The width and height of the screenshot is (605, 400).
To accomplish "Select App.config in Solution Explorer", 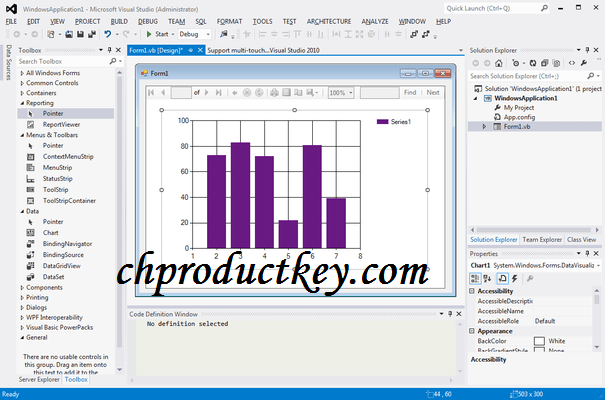I will 519,117.
